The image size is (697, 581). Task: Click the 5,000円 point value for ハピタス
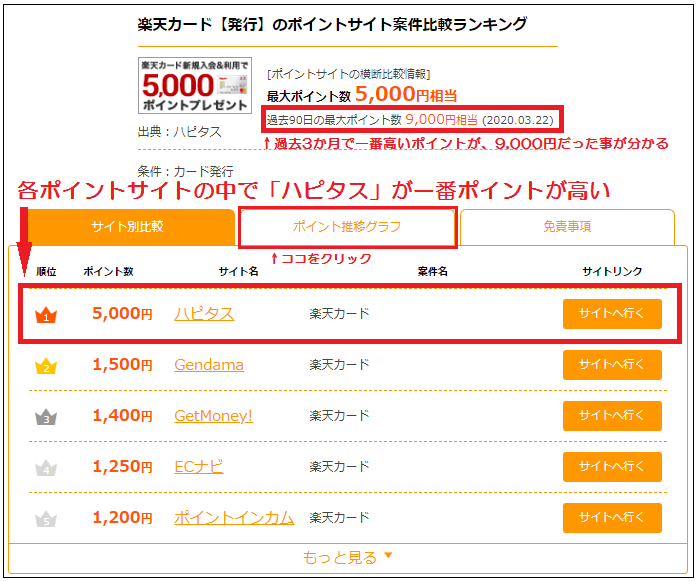point(122,314)
